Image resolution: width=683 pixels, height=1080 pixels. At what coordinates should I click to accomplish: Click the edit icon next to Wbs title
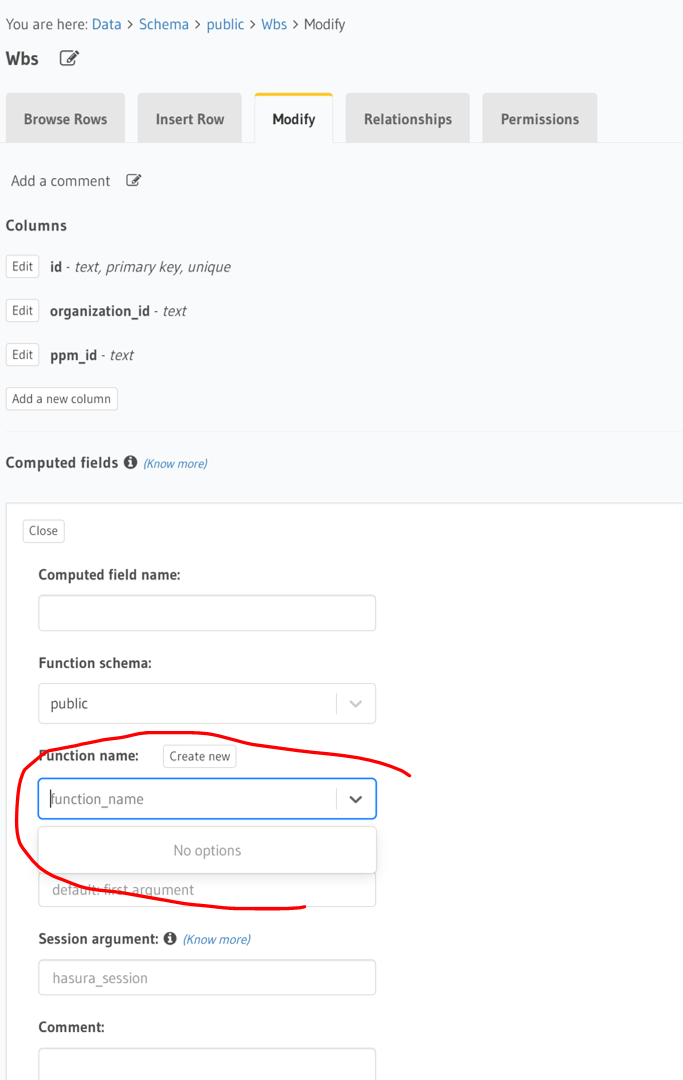coord(69,59)
